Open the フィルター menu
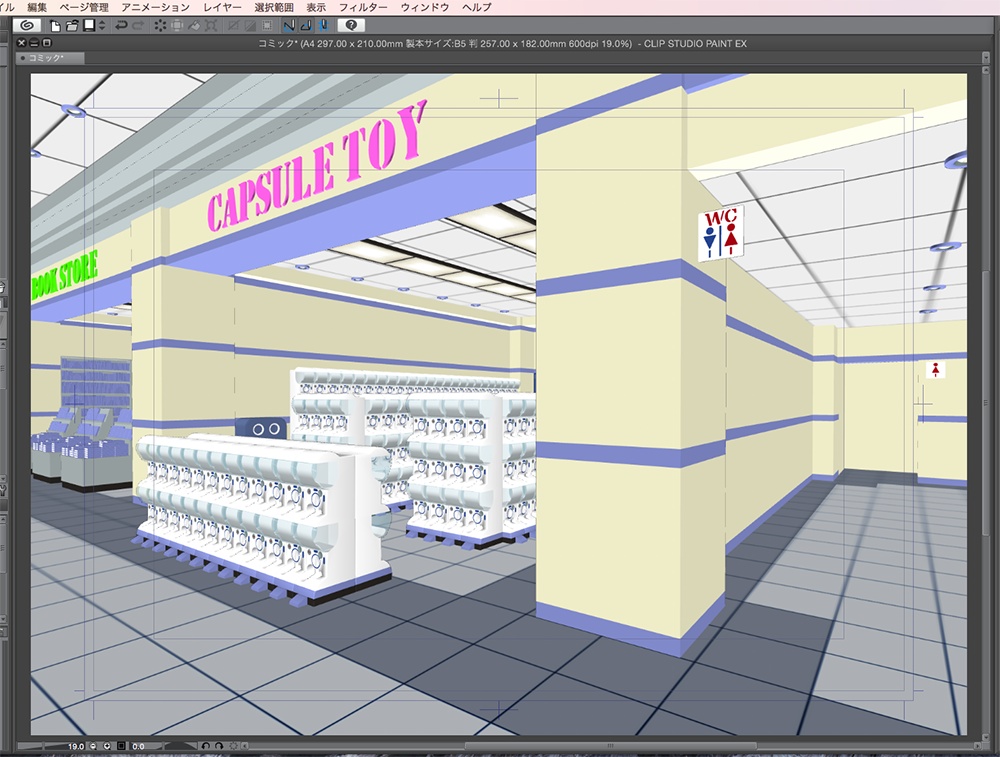 click(363, 7)
